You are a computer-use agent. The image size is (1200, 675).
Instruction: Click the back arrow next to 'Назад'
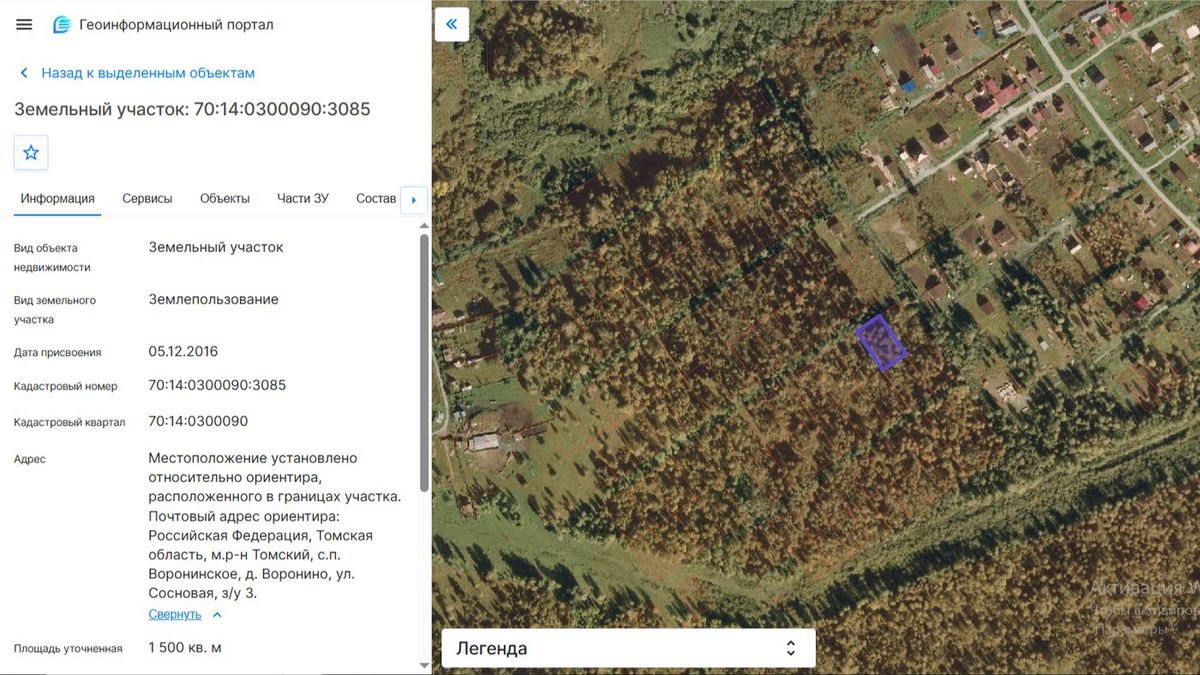(x=24, y=73)
